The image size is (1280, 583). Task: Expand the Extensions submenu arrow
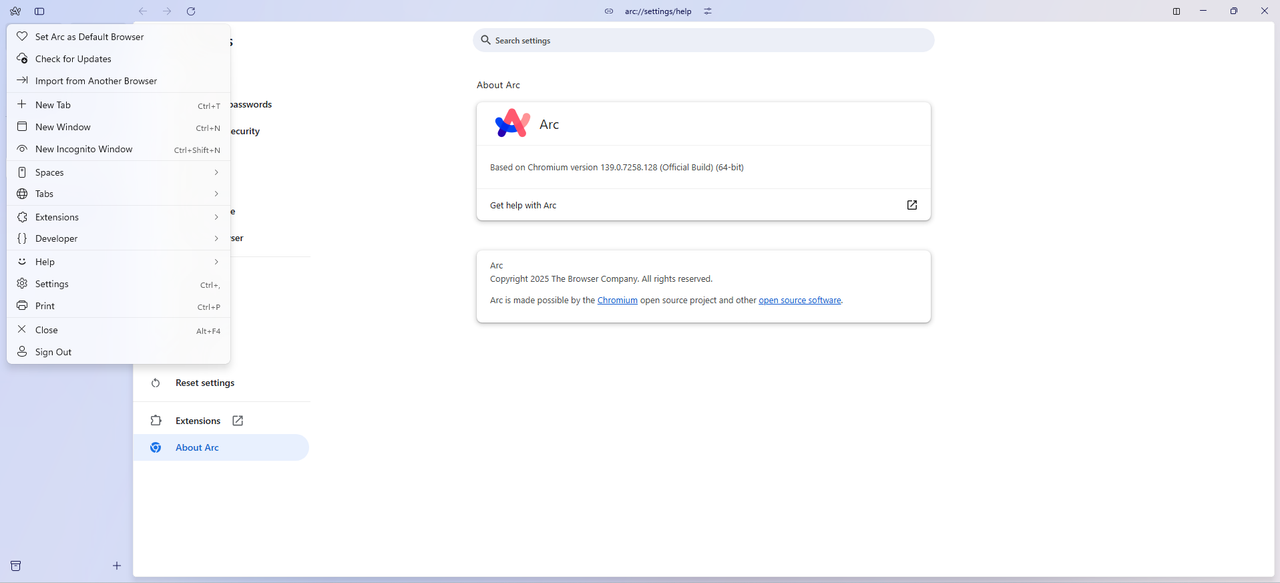point(216,217)
